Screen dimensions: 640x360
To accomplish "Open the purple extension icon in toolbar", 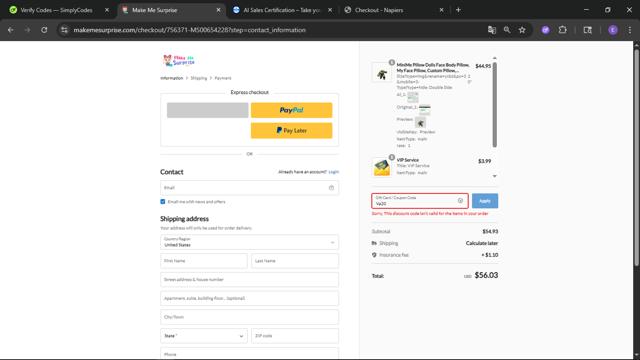I will pyautogui.click(x=545, y=30).
